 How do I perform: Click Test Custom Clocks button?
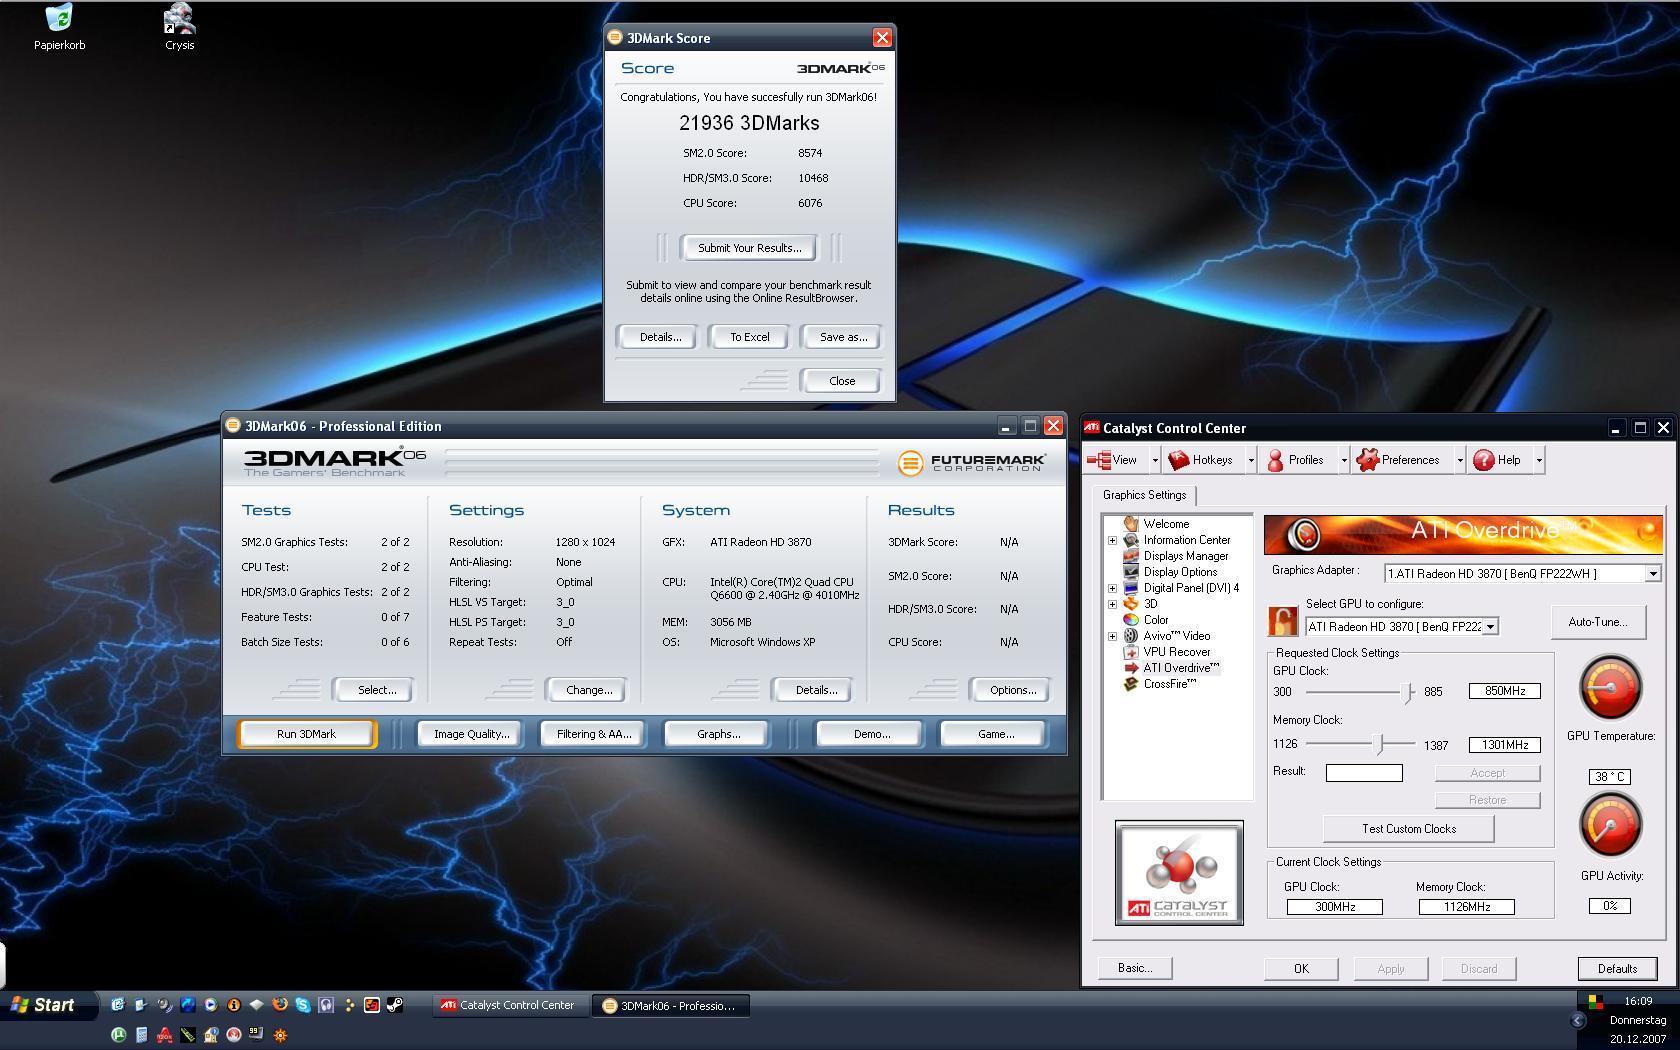(1408, 829)
